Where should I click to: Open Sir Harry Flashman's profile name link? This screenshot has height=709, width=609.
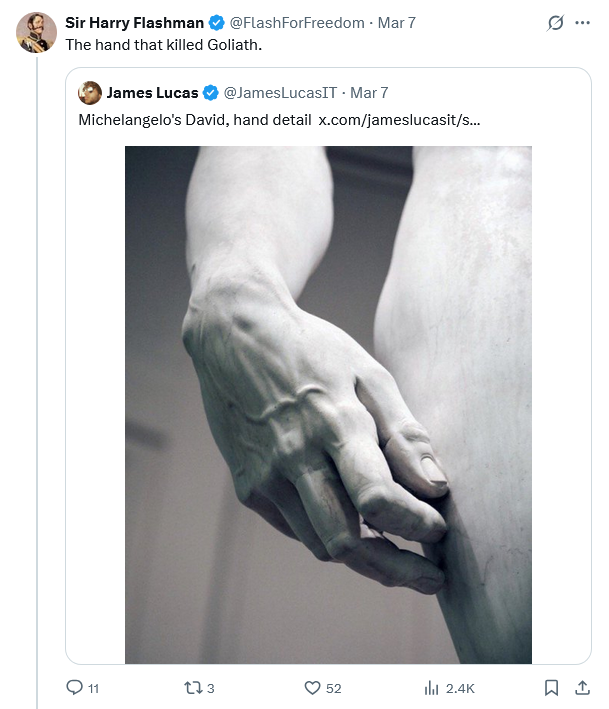134,23
